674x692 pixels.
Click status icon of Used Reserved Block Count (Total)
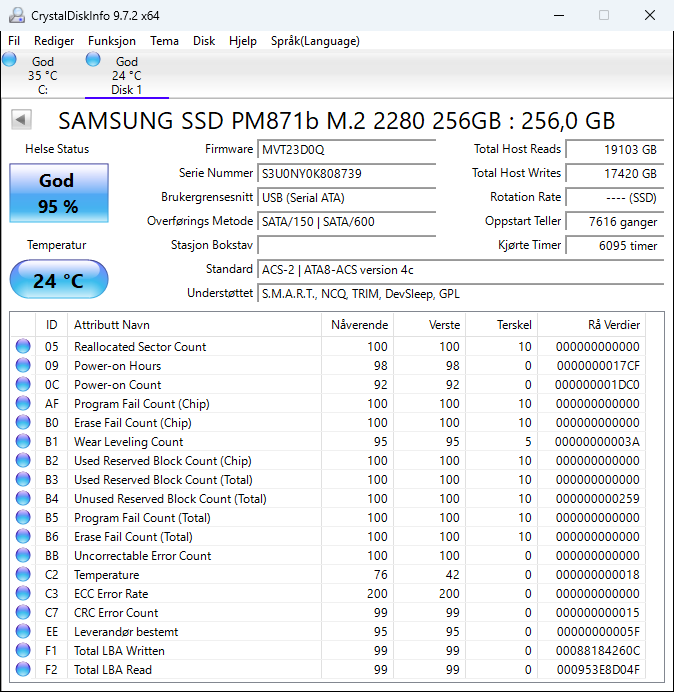click(x=23, y=479)
